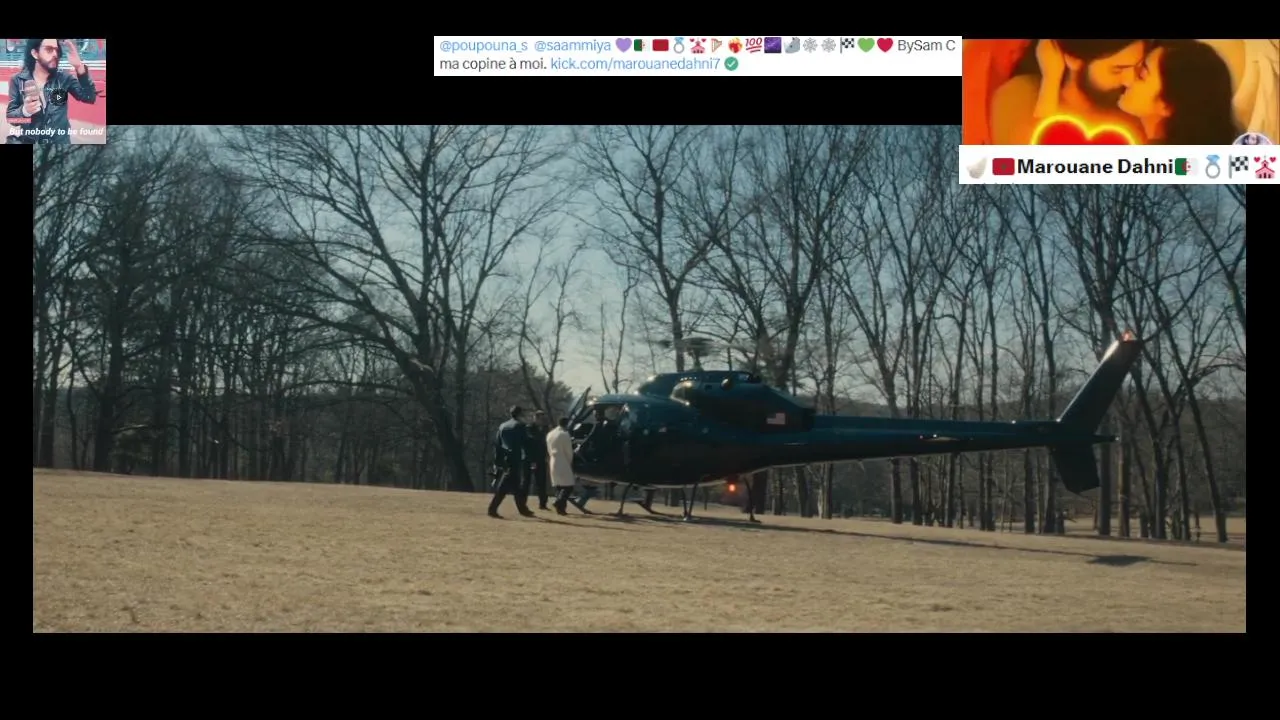Open the @saammiya mention link

coord(572,46)
